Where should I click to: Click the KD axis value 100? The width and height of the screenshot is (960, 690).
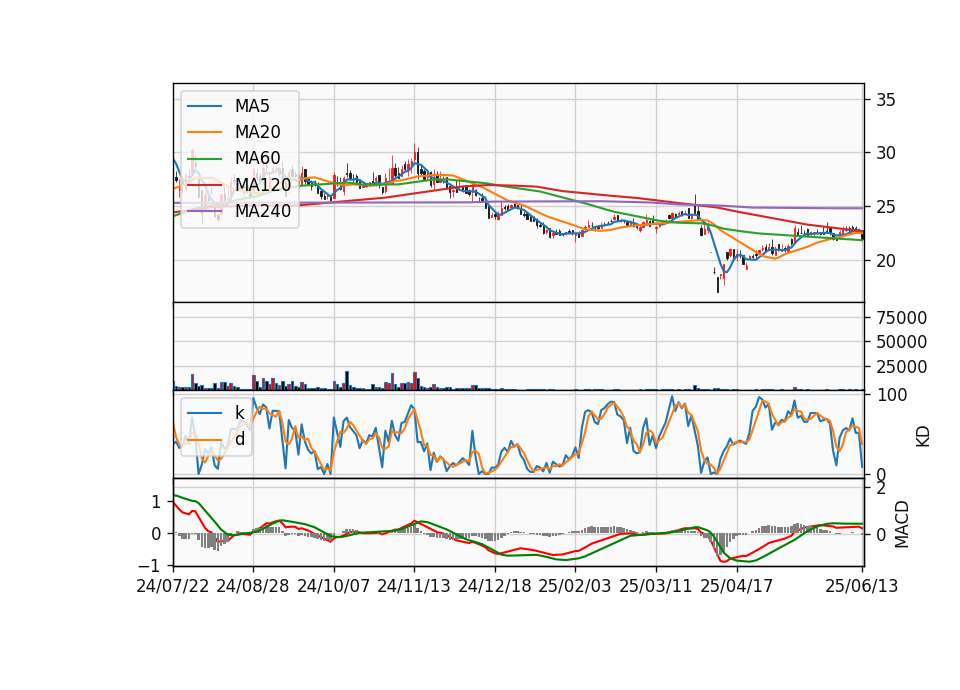[891, 395]
